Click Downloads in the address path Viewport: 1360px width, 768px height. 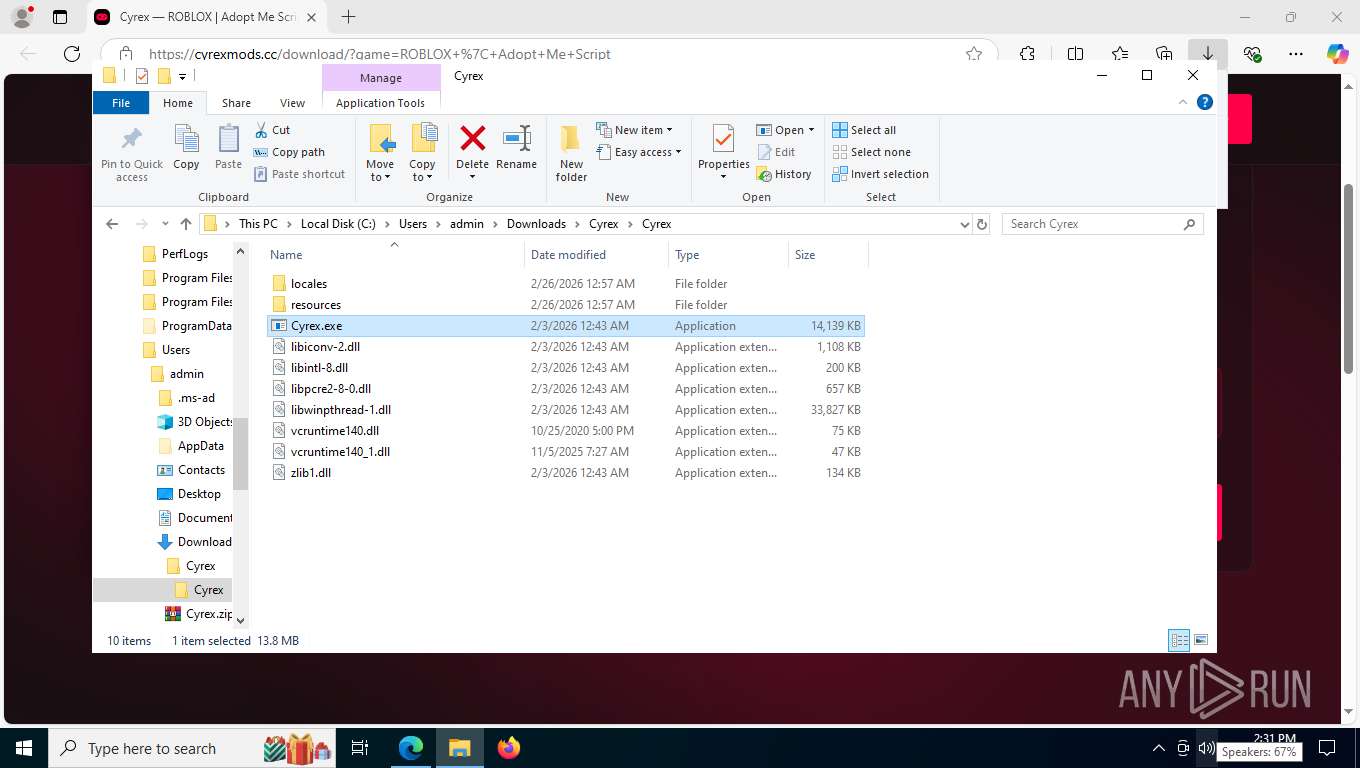coord(536,224)
